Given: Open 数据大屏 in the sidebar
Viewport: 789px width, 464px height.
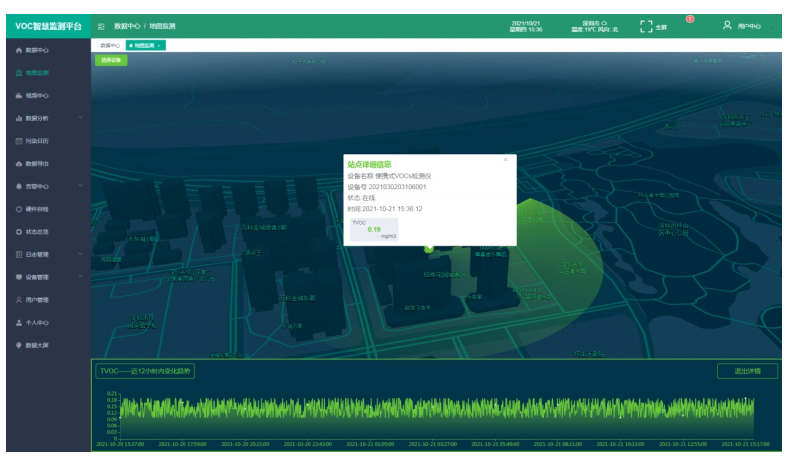Looking at the screenshot, I should [37, 345].
